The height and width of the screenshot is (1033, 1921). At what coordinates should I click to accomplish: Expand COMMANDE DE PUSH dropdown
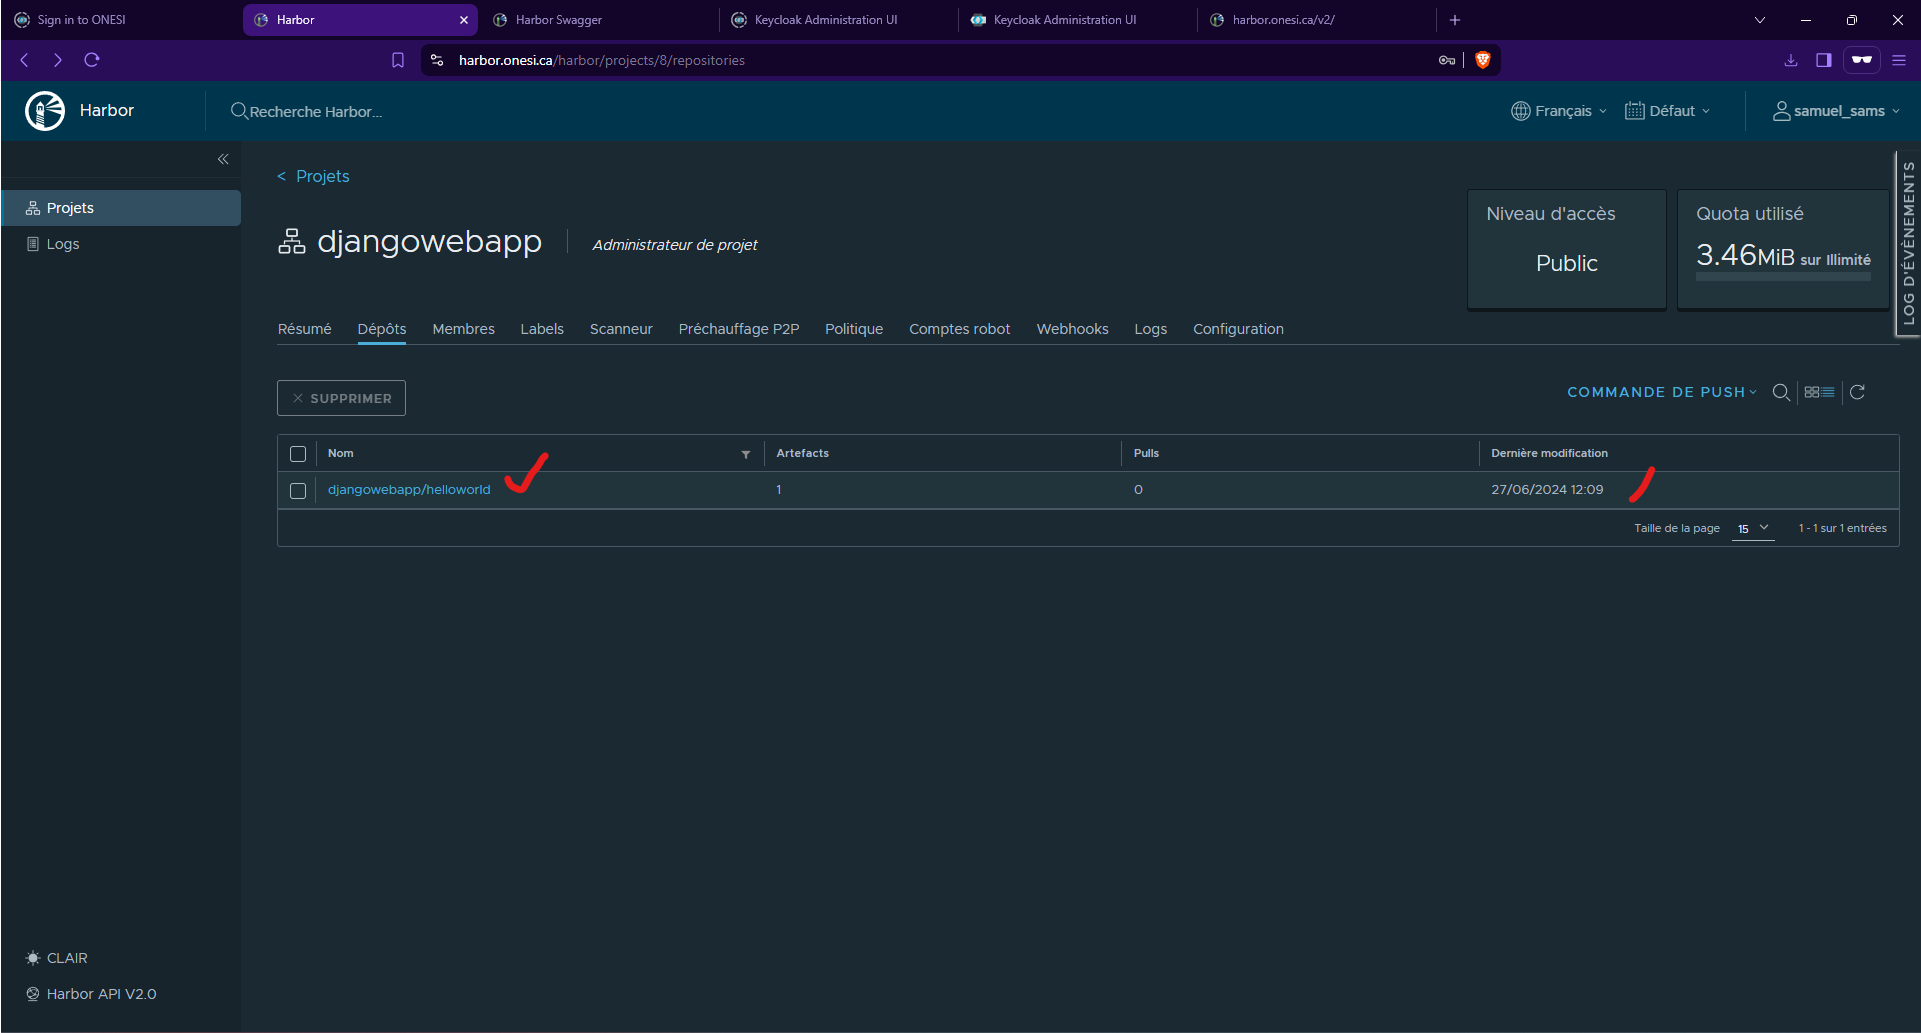coord(1662,392)
